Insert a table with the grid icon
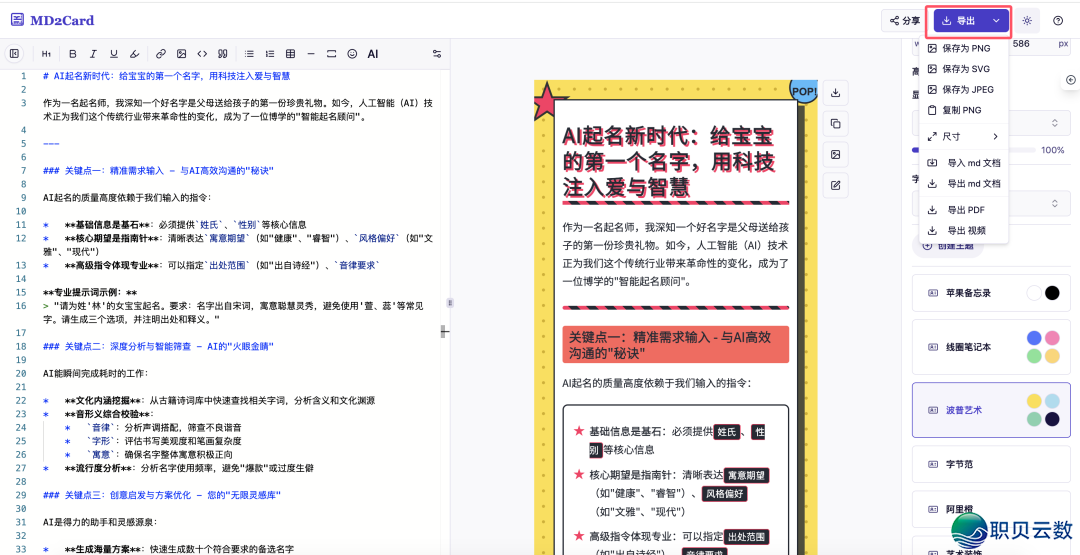 pyautogui.click(x=291, y=54)
